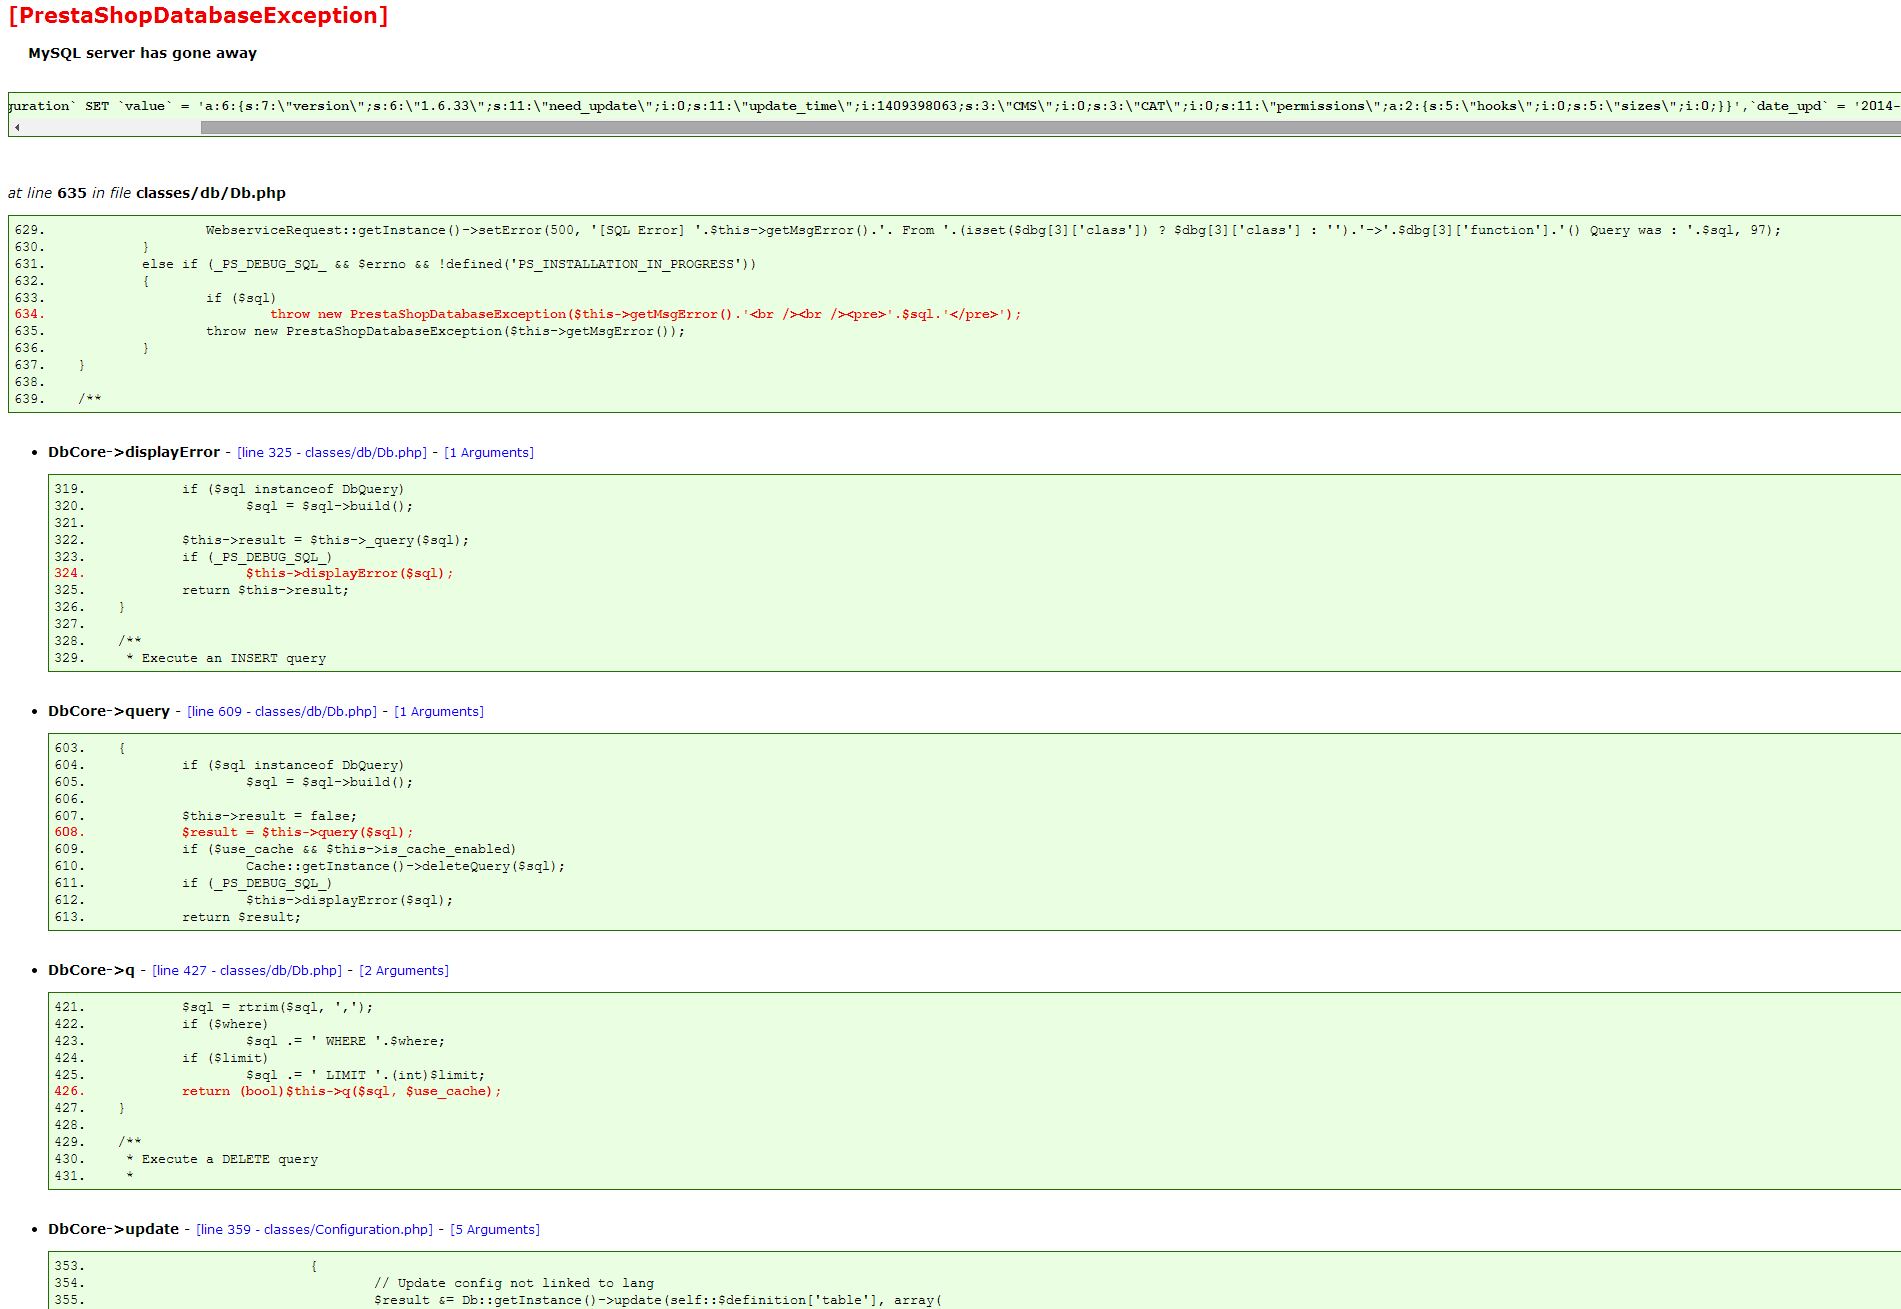Screen dimensions: 1901x1309
Task: Click the 'DbCore->update' stack entry title
Action: click(x=113, y=1229)
